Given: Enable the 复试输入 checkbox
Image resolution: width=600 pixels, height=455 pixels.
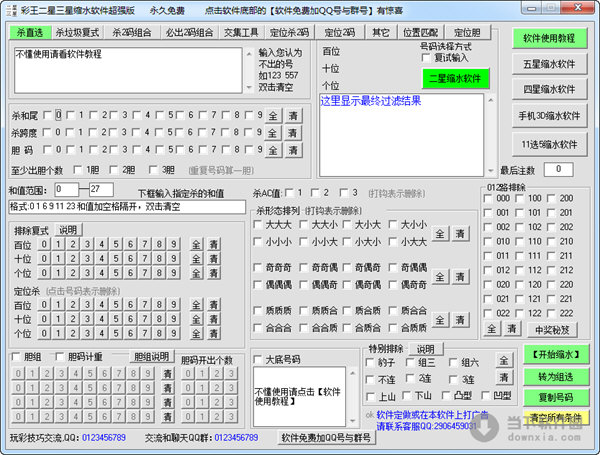Looking at the screenshot, I should point(426,58).
